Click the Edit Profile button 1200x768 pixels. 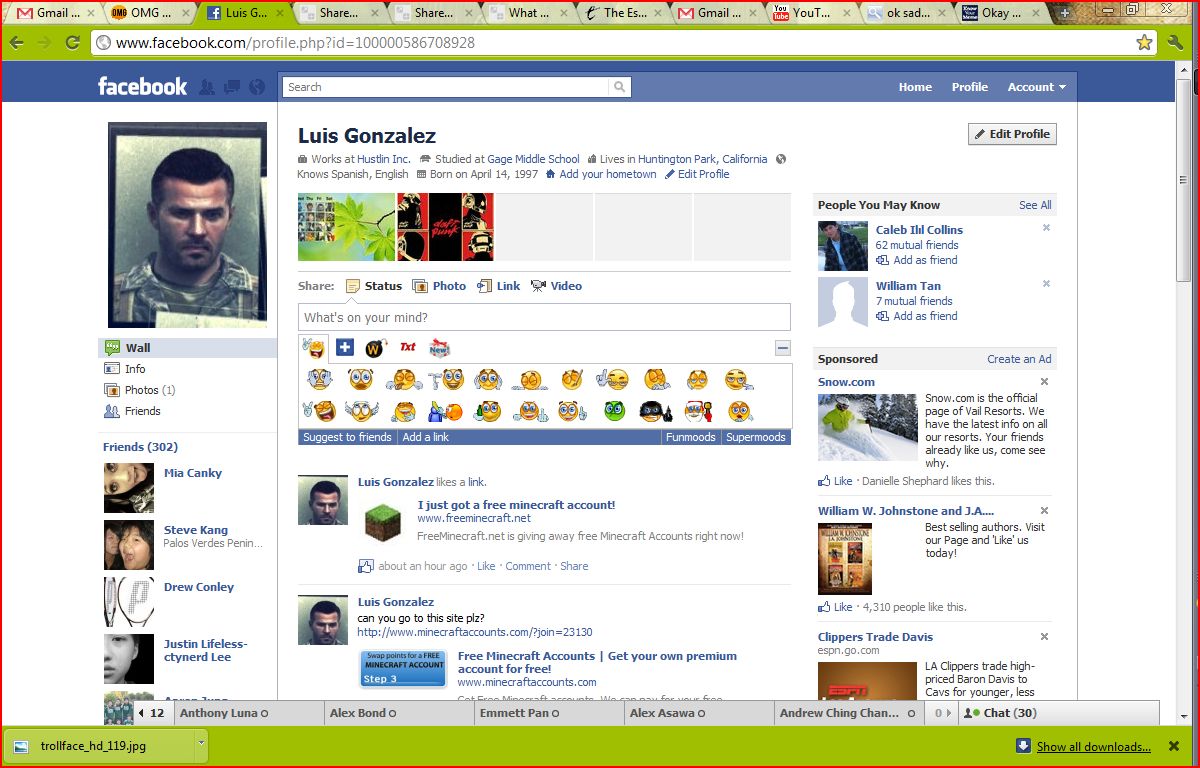(1012, 134)
